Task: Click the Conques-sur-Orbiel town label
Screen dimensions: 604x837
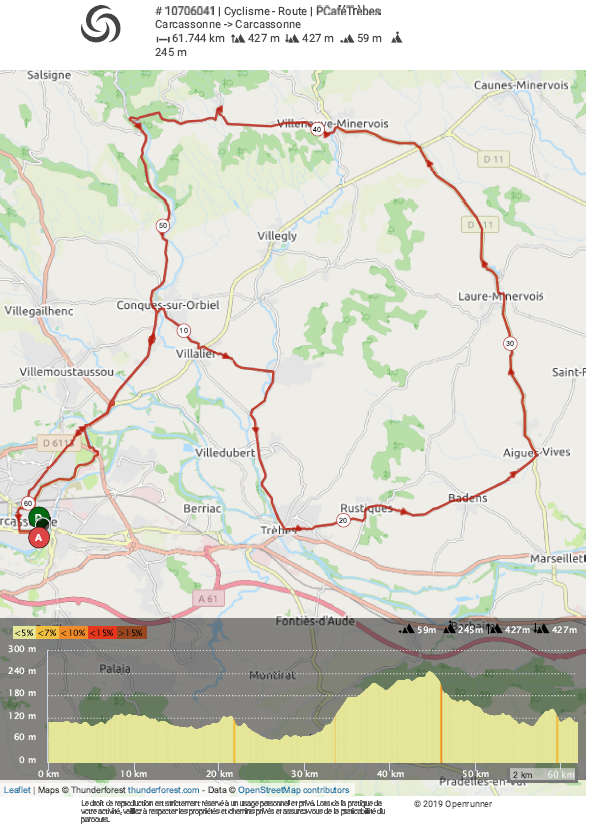Action: 167,305
